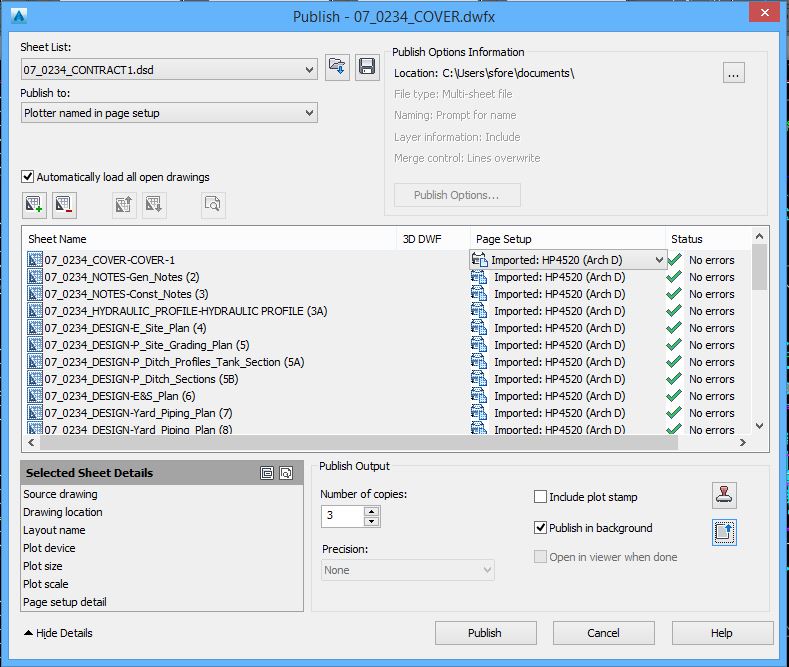Click the browse location ellipsis button

733,73
